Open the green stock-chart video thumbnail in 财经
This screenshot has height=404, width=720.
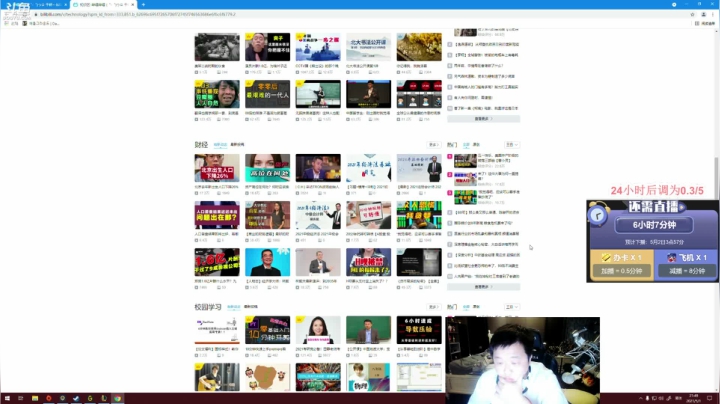[x=419, y=215]
